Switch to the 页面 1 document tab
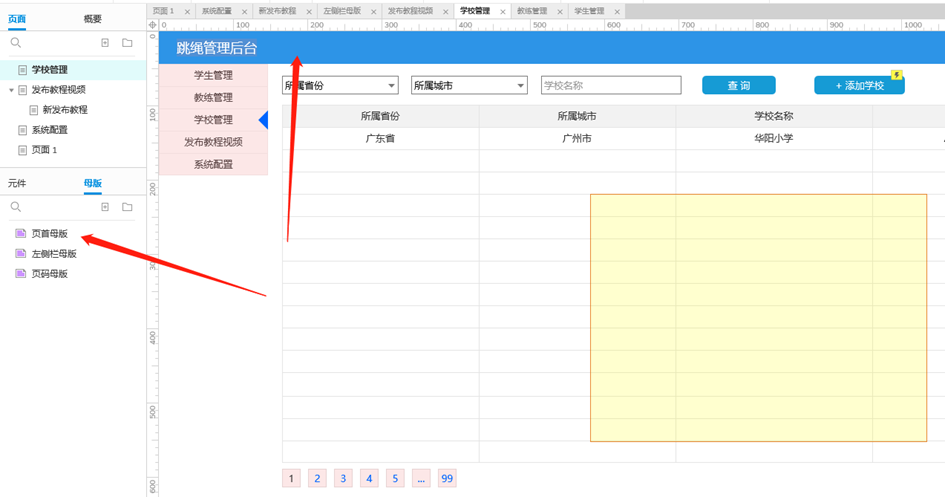 coord(163,11)
